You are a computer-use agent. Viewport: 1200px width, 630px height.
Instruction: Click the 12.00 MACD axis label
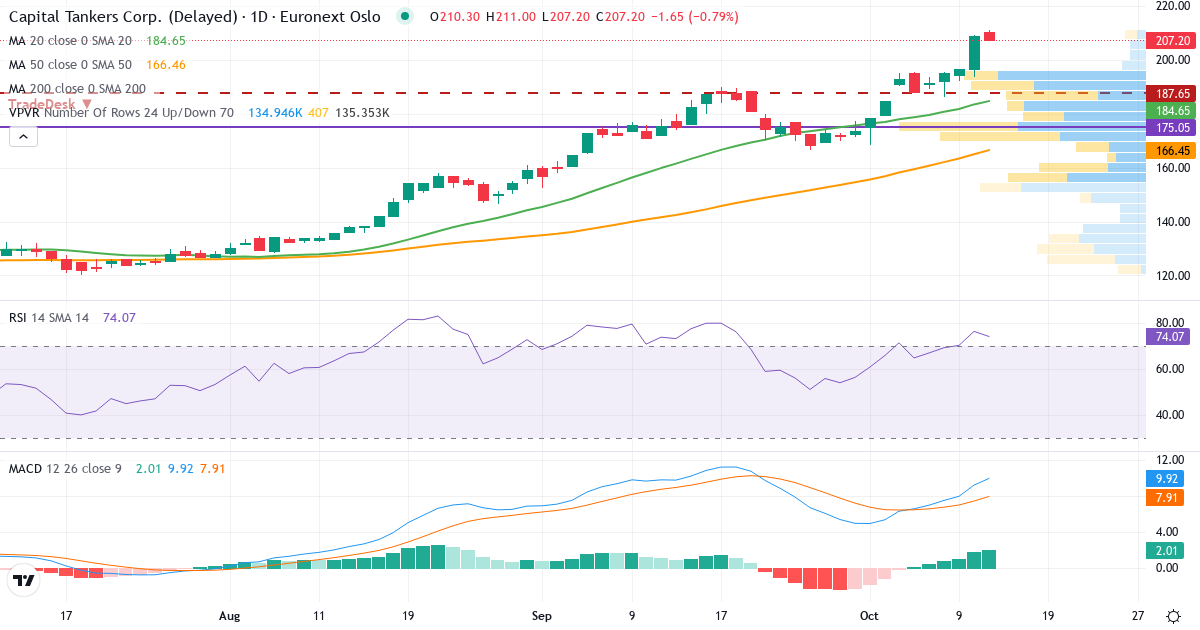[1172, 460]
